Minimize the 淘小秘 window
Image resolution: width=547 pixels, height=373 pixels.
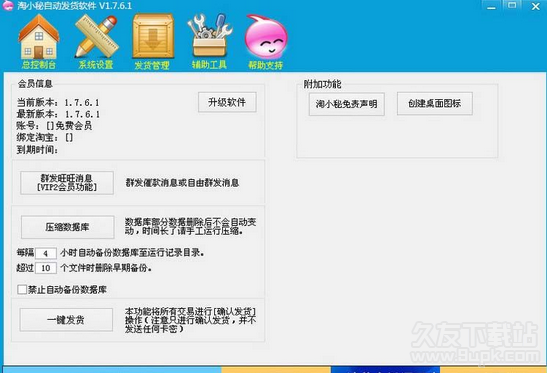492,6
